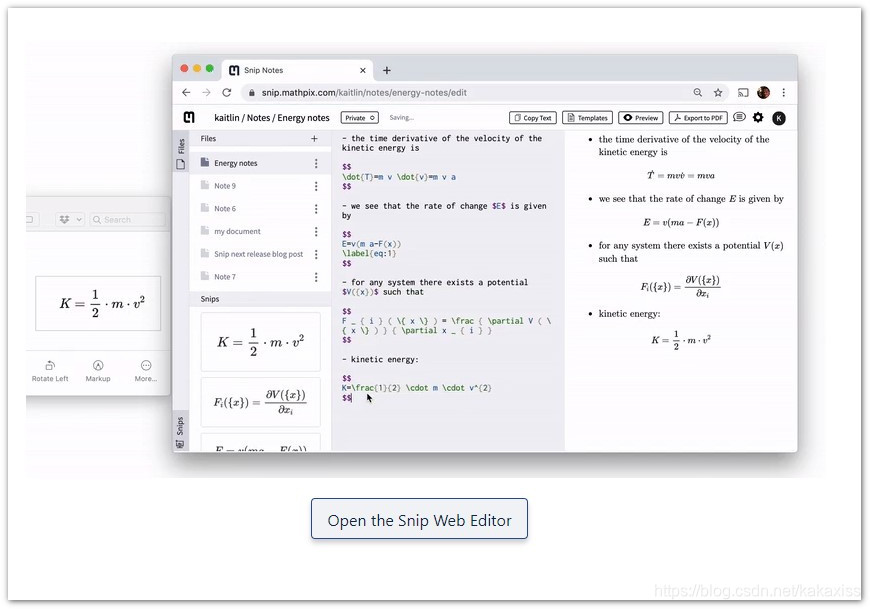870x609 pixels.
Task: Open my document three-dot options
Action: point(316,231)
